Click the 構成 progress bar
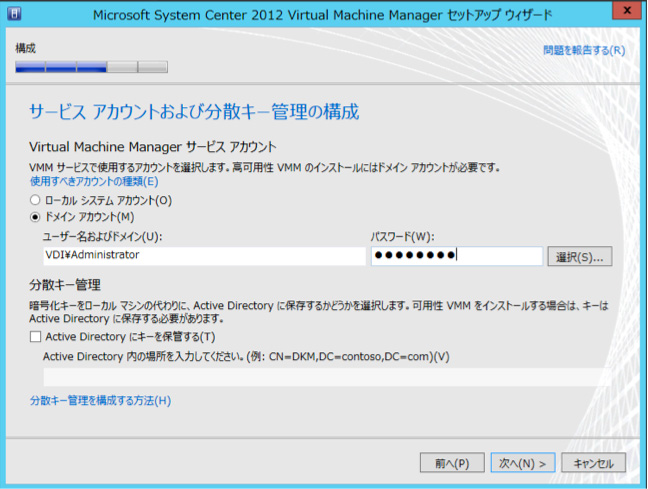Image resolution: width=648 pixels, height=489 pixels. [x=91, y=67]
